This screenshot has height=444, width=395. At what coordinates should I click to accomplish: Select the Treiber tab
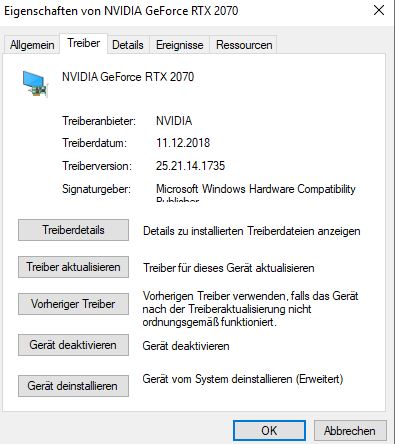tap(84, 43)
